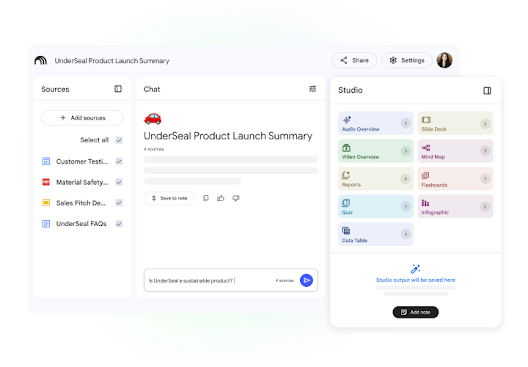Copy the chat response

tap(206, 198)
